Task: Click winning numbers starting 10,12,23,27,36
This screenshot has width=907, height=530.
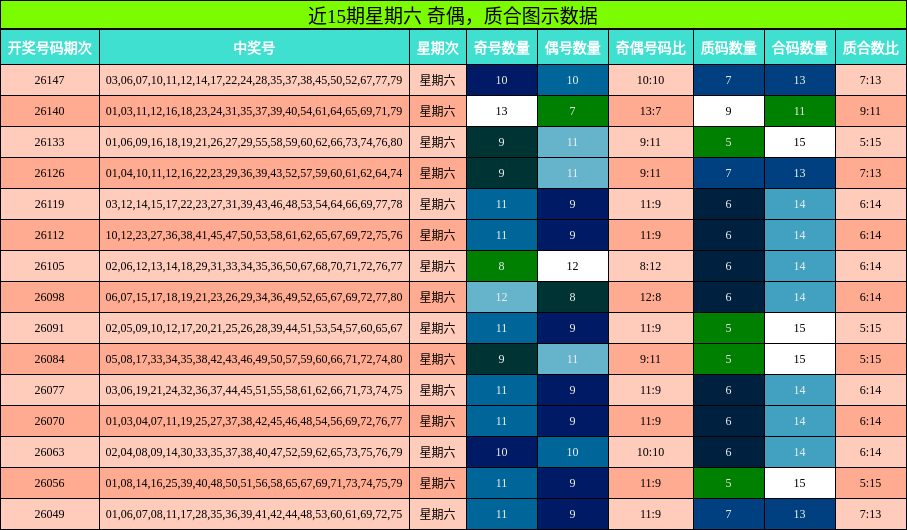Action: pos(255,235)
